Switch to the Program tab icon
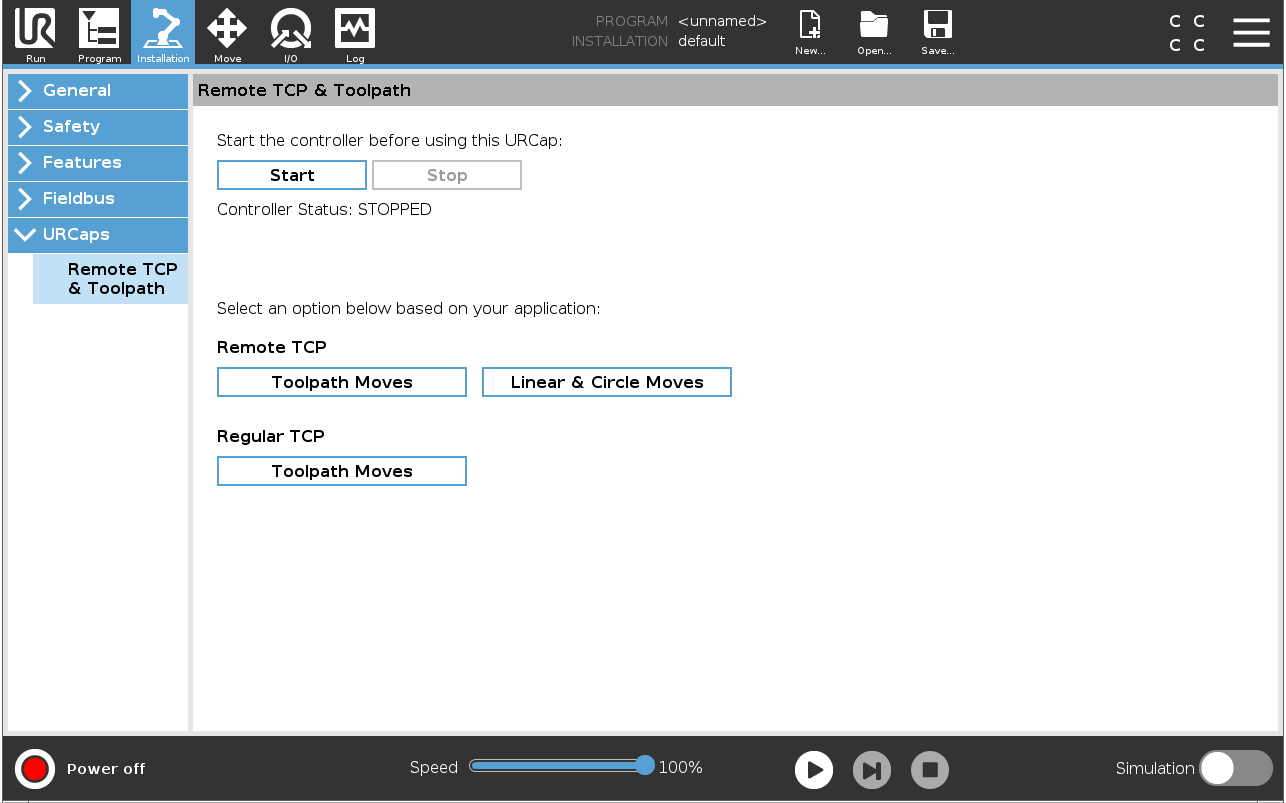This screenshot has width=1286, height=803. 99,29
